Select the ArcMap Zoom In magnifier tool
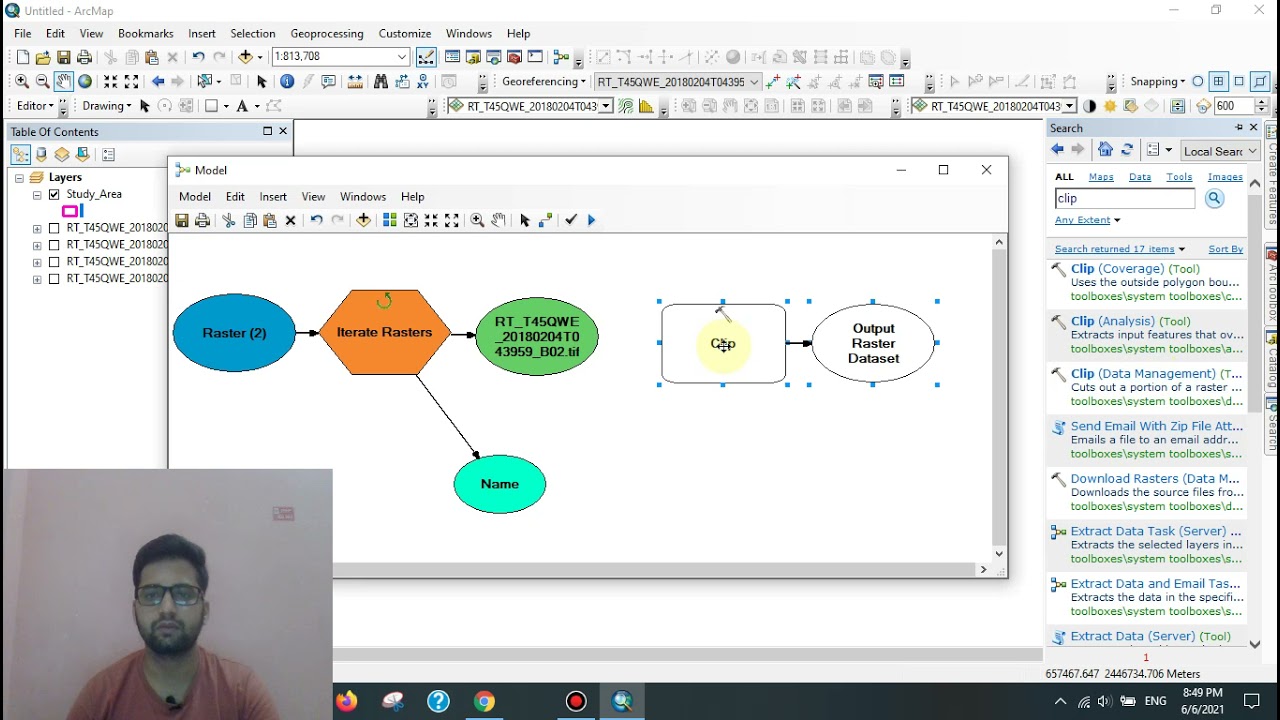This screenshot has height=720, width=1280. 21,81
